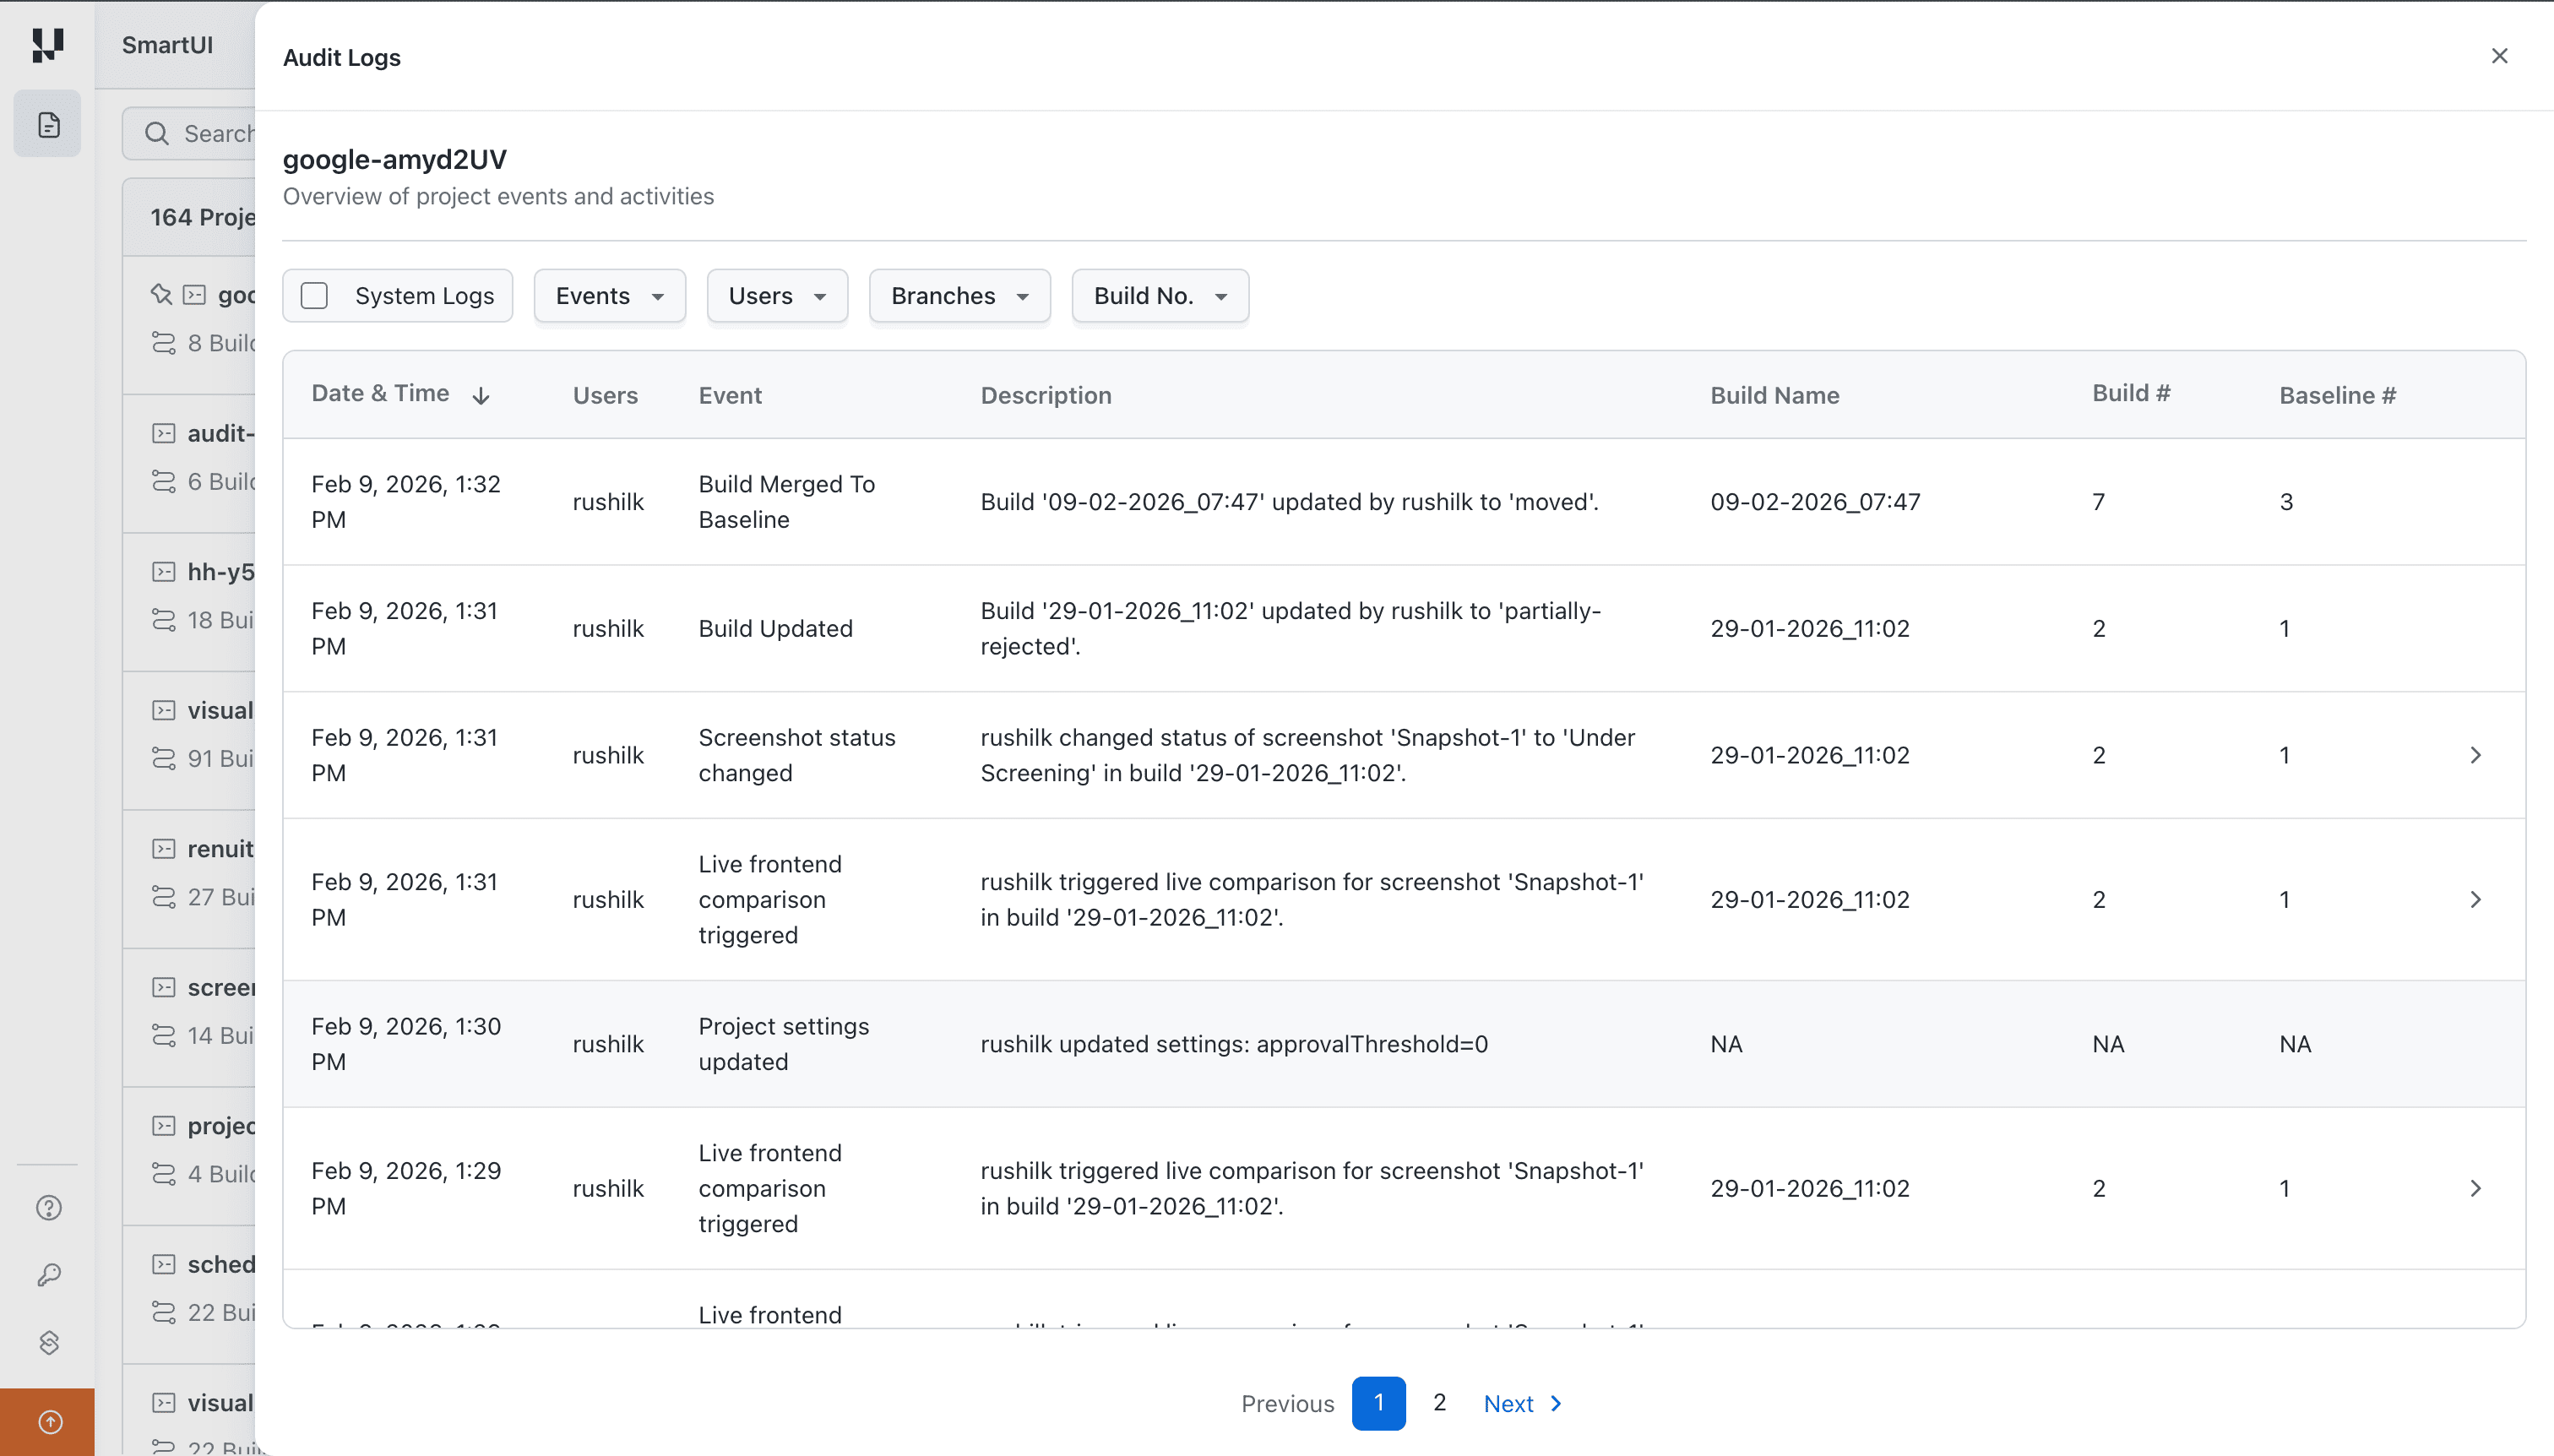The width and height of the screenshot is (2554, 1456).
Task: Enable the System Logs checkbox
Action: click(314, 295)
